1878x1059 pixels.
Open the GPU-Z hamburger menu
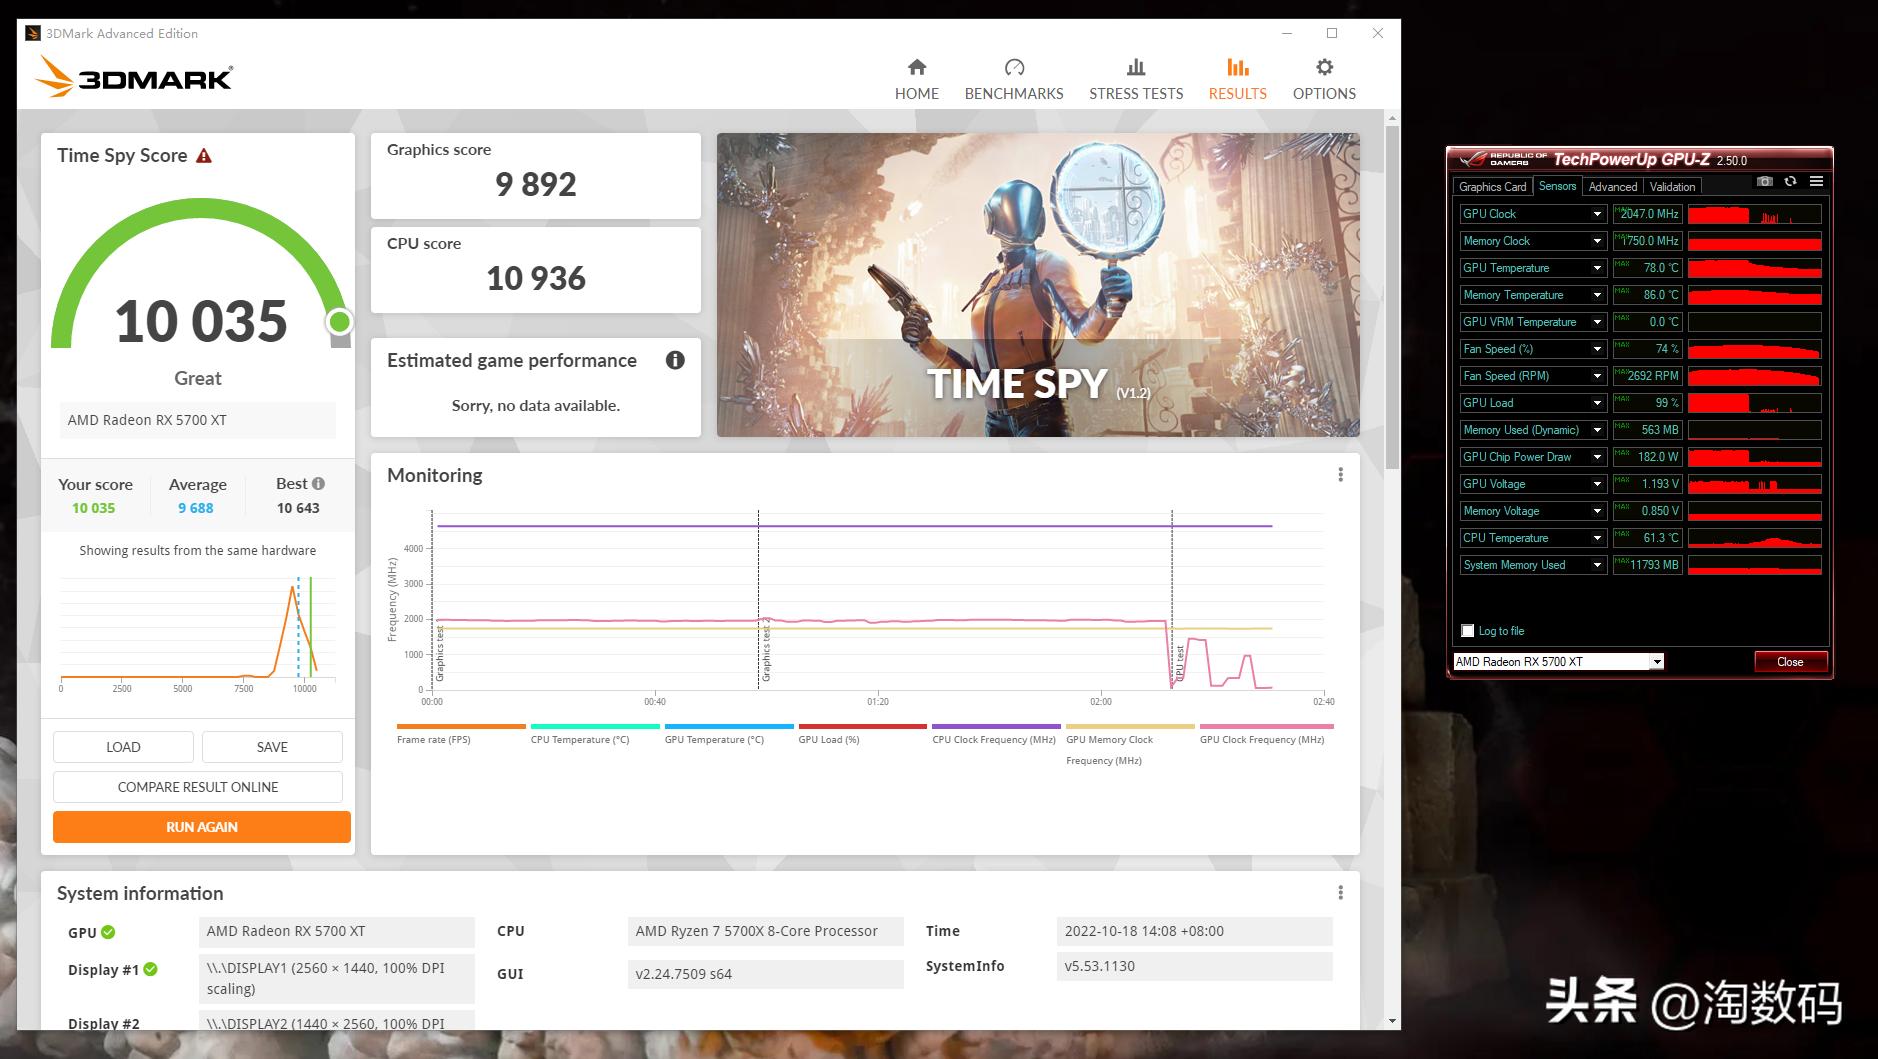point(1817,181)
